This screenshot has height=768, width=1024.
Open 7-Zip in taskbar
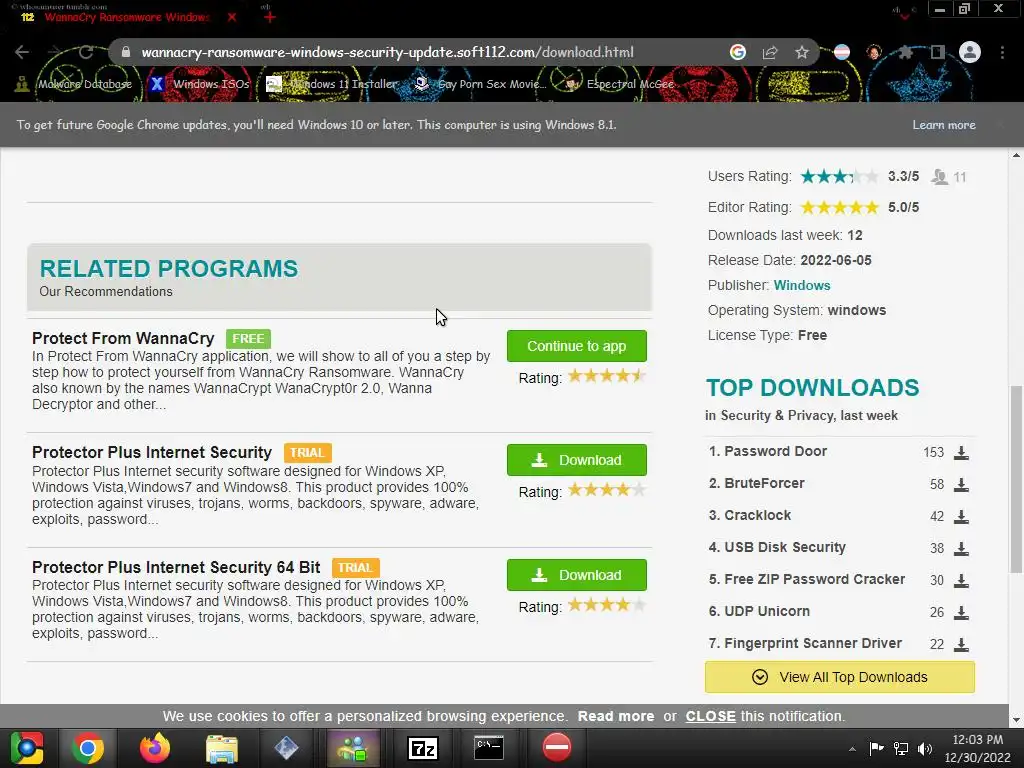pyautogui.click(x=423, y=748)
